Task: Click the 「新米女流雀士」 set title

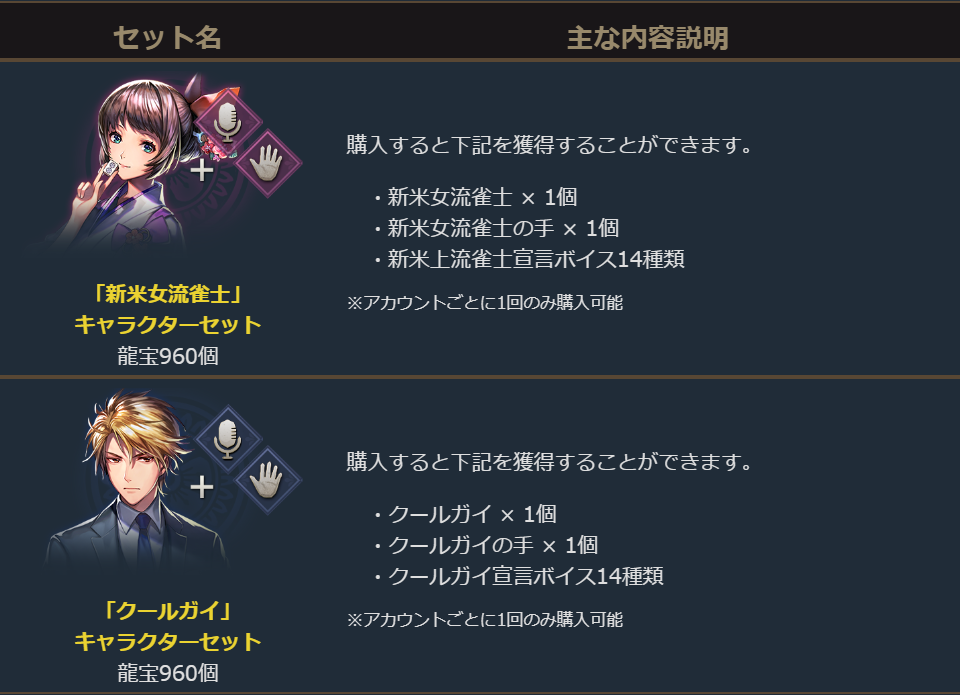Action: pyautogui.click(x=167, y=294)
